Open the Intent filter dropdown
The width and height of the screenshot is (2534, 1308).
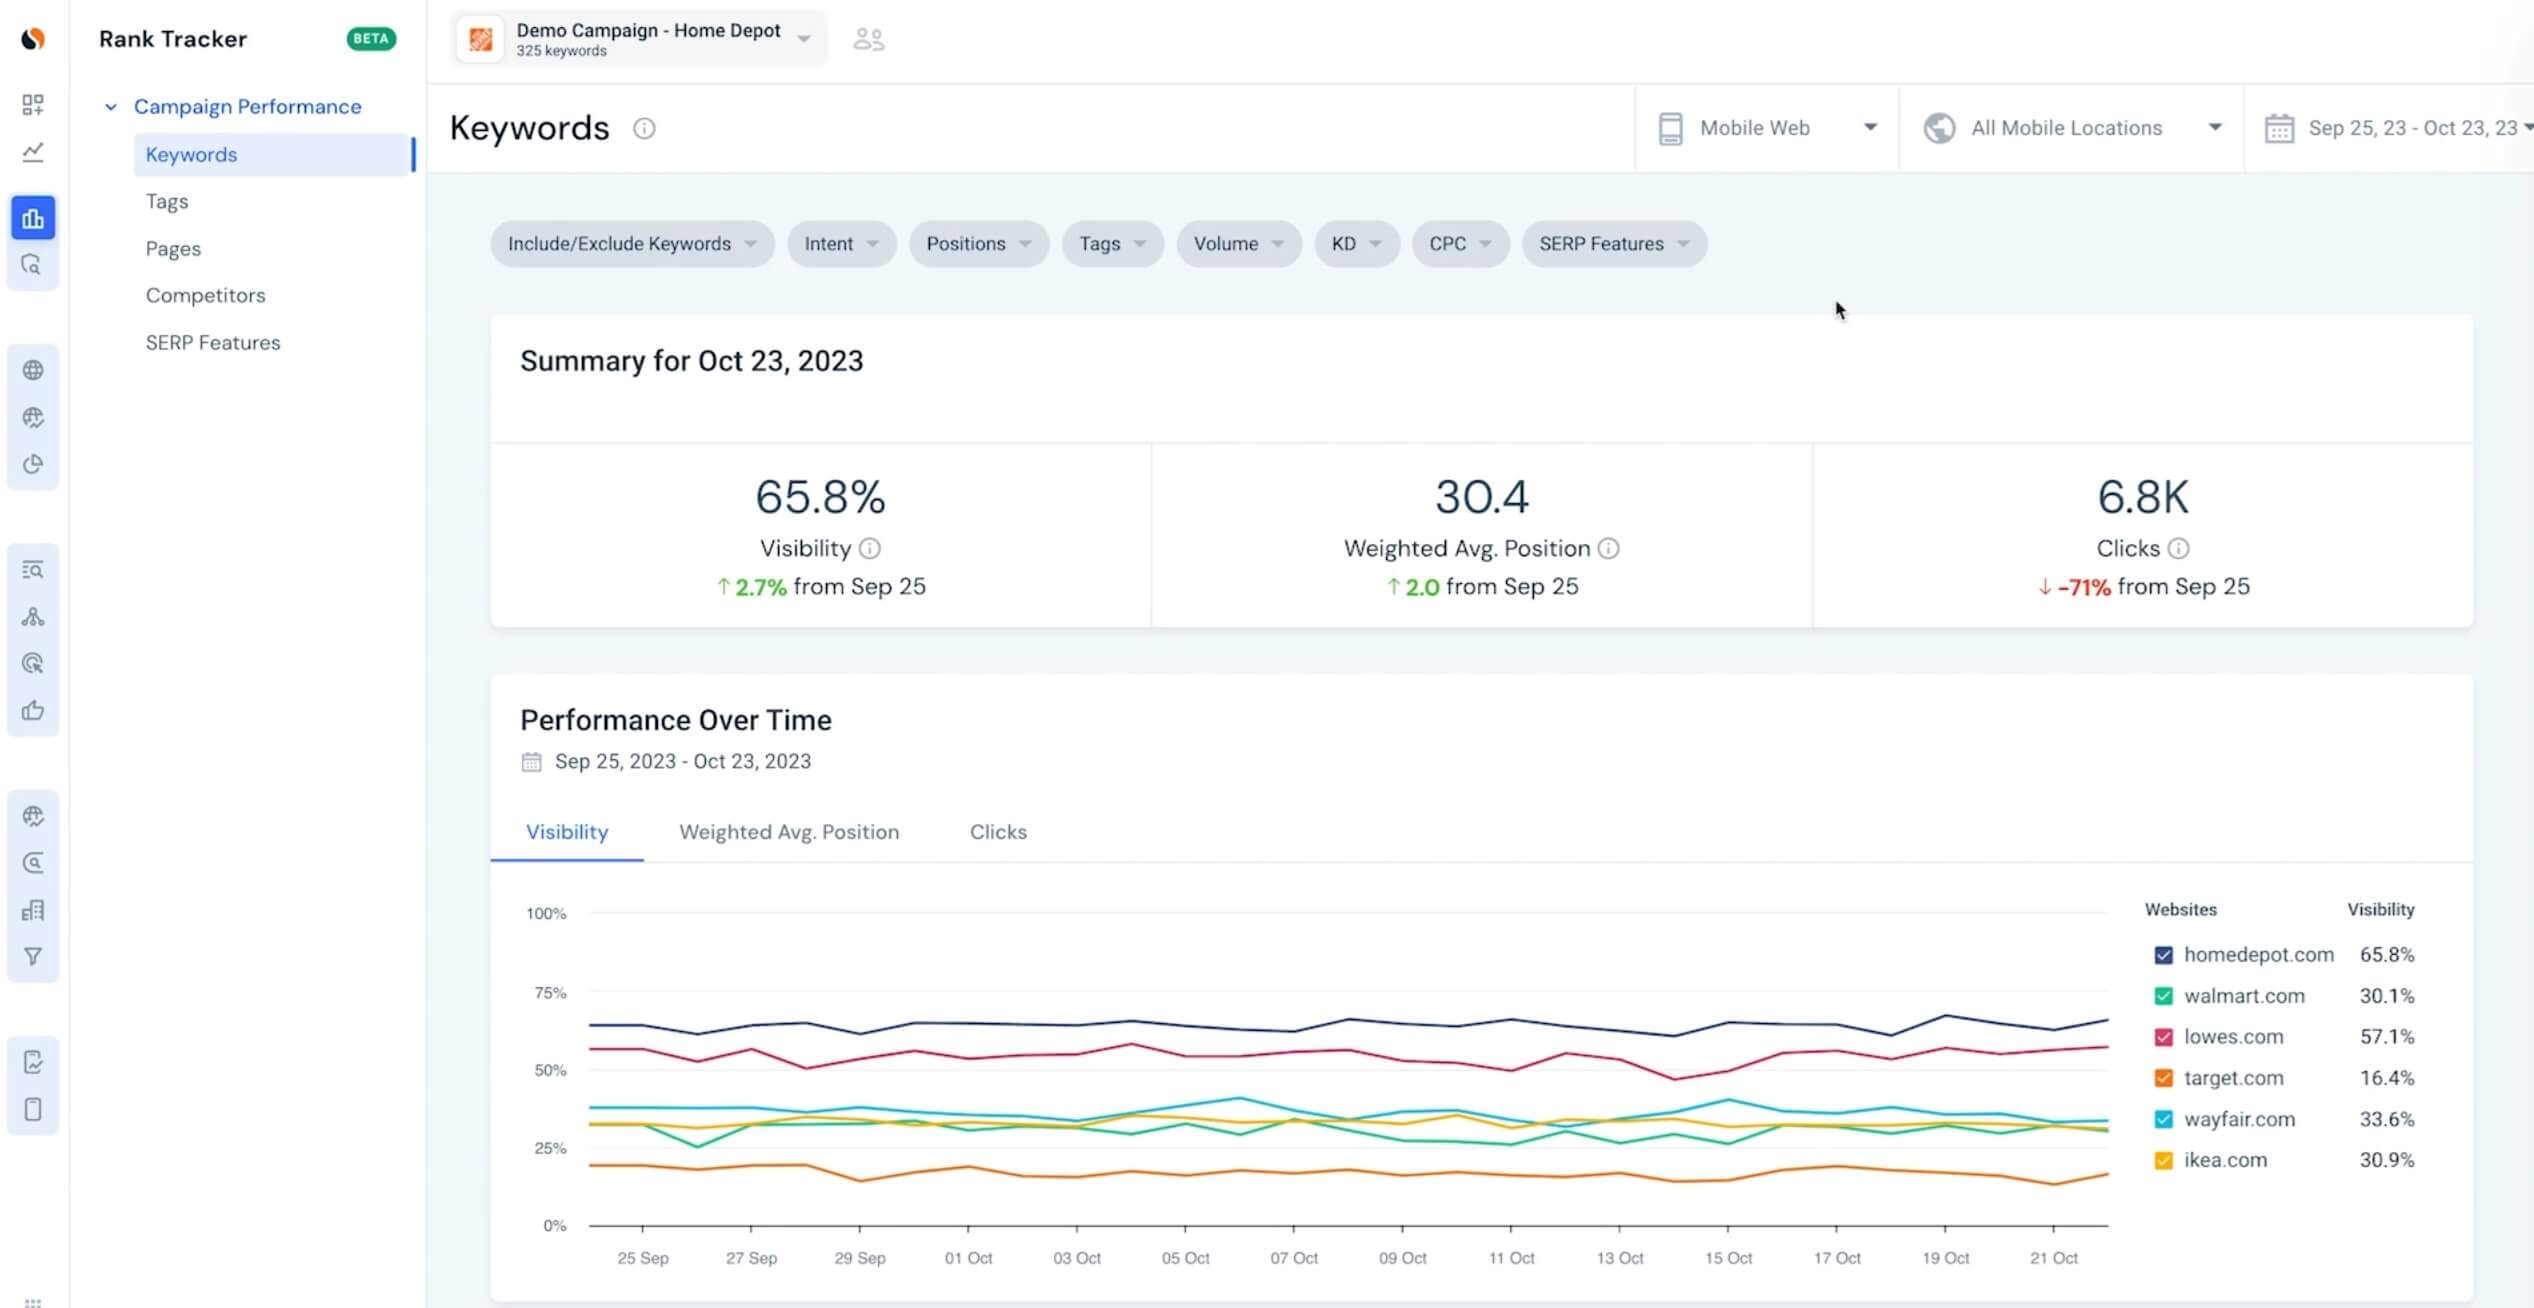point(841,244)
